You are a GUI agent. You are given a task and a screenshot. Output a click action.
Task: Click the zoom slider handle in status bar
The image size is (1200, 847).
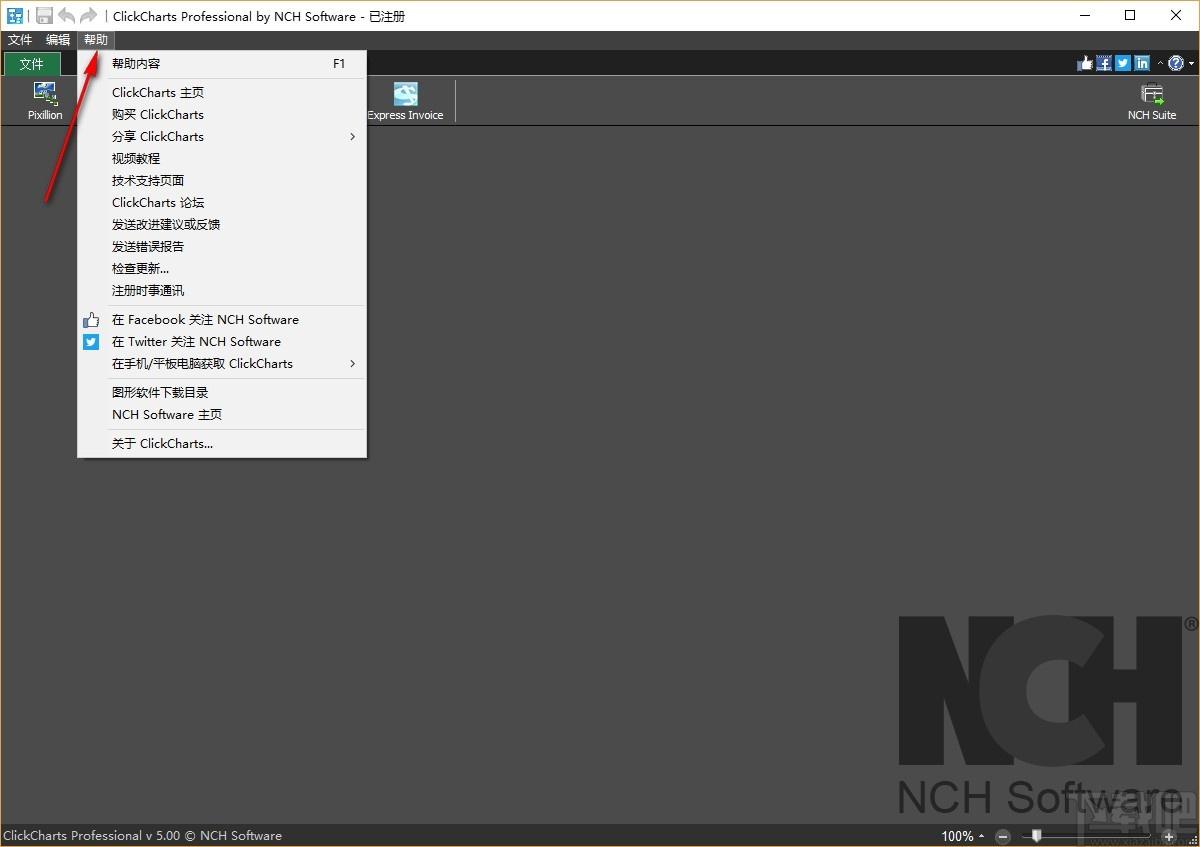tap(1036, 836)
